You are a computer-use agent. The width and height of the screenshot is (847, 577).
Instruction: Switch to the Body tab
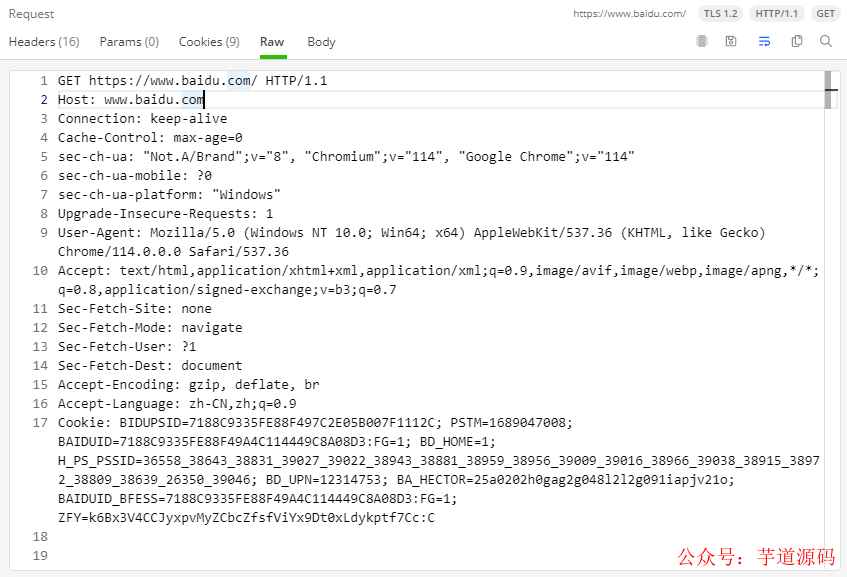tap(321, 42)
